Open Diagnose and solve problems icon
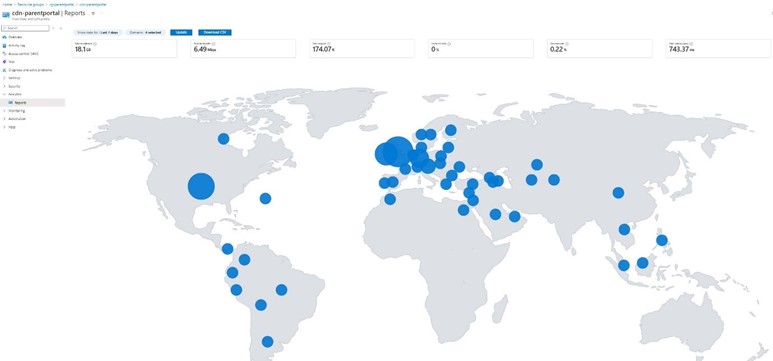 tap(4, 70)
